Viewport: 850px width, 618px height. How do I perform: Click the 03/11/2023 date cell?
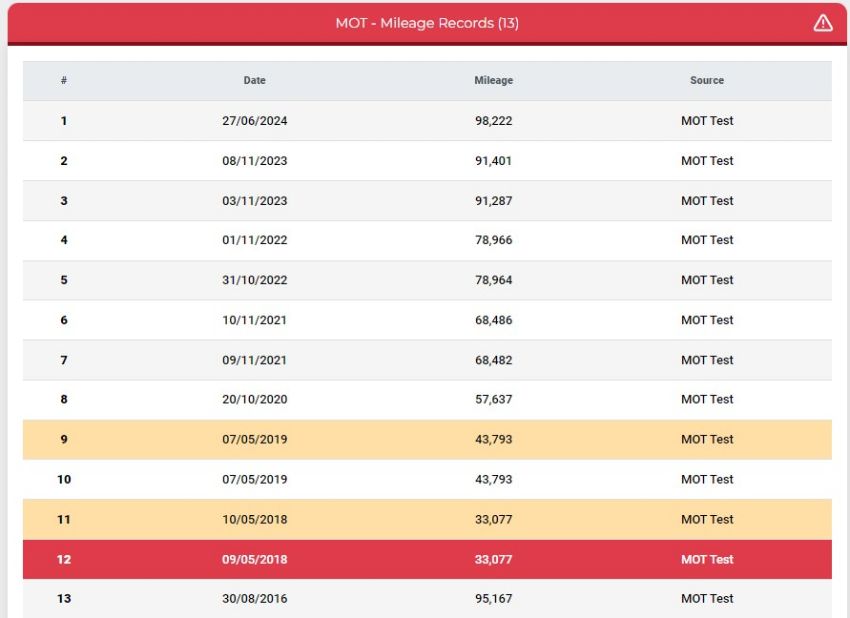(254, 201)
